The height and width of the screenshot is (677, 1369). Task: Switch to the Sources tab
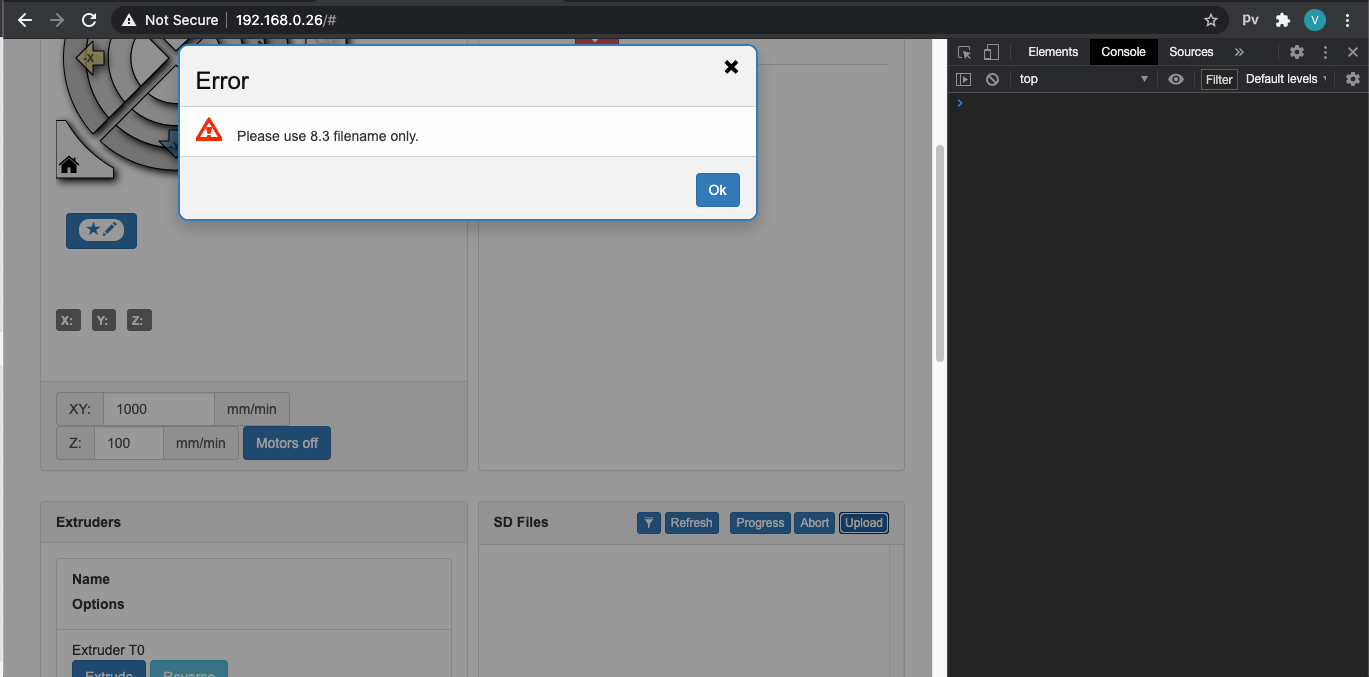coord(1191,51)
